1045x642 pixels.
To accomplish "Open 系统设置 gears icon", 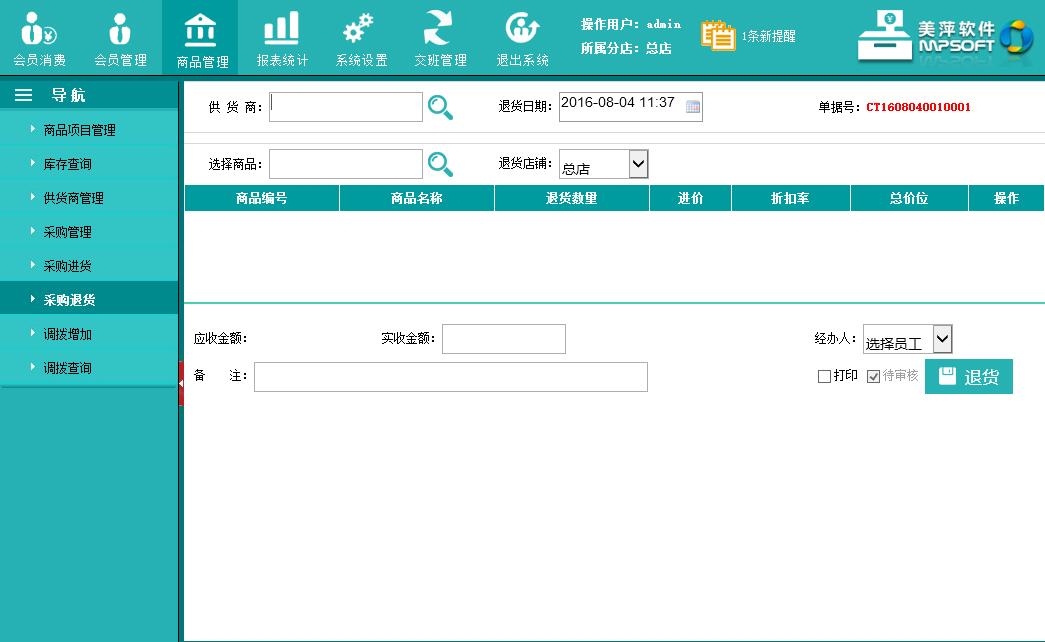I will click(360, 30).
